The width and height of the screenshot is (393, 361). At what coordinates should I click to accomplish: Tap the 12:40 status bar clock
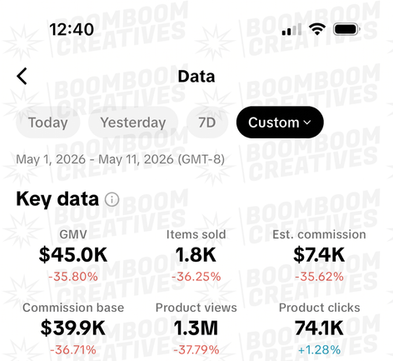(x=72, y=29)
